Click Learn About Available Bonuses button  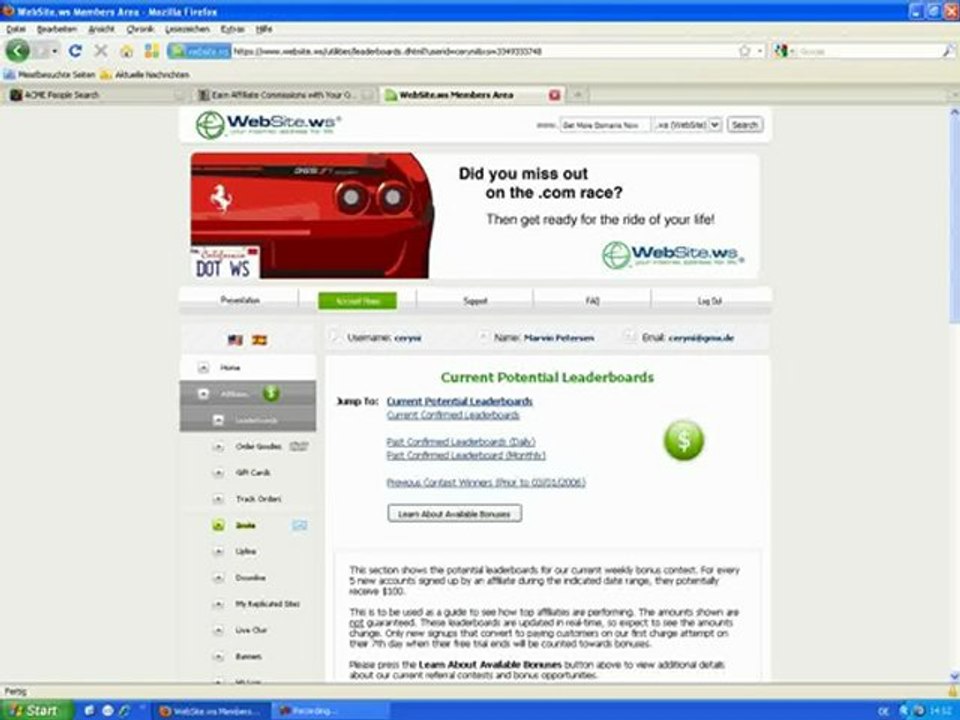coord(454,514)
